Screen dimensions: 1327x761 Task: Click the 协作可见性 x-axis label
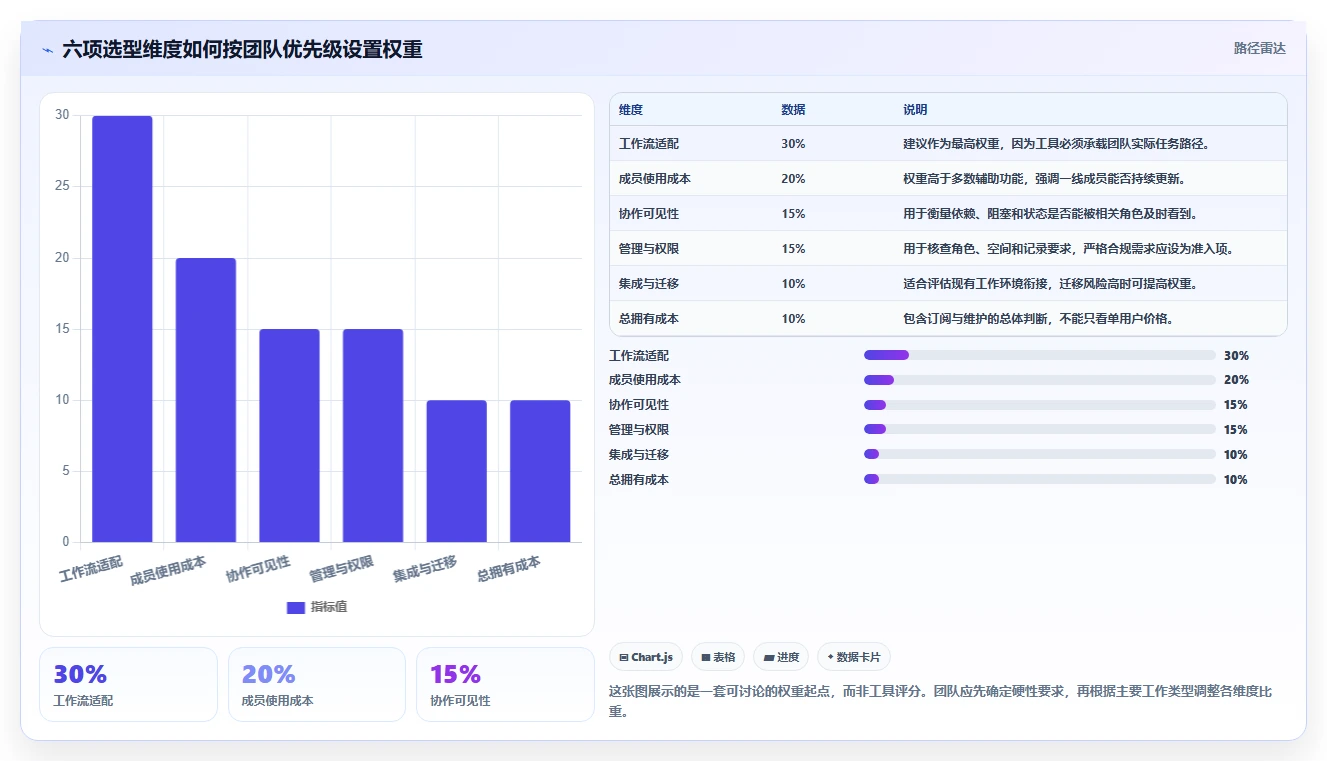(258, 570)
